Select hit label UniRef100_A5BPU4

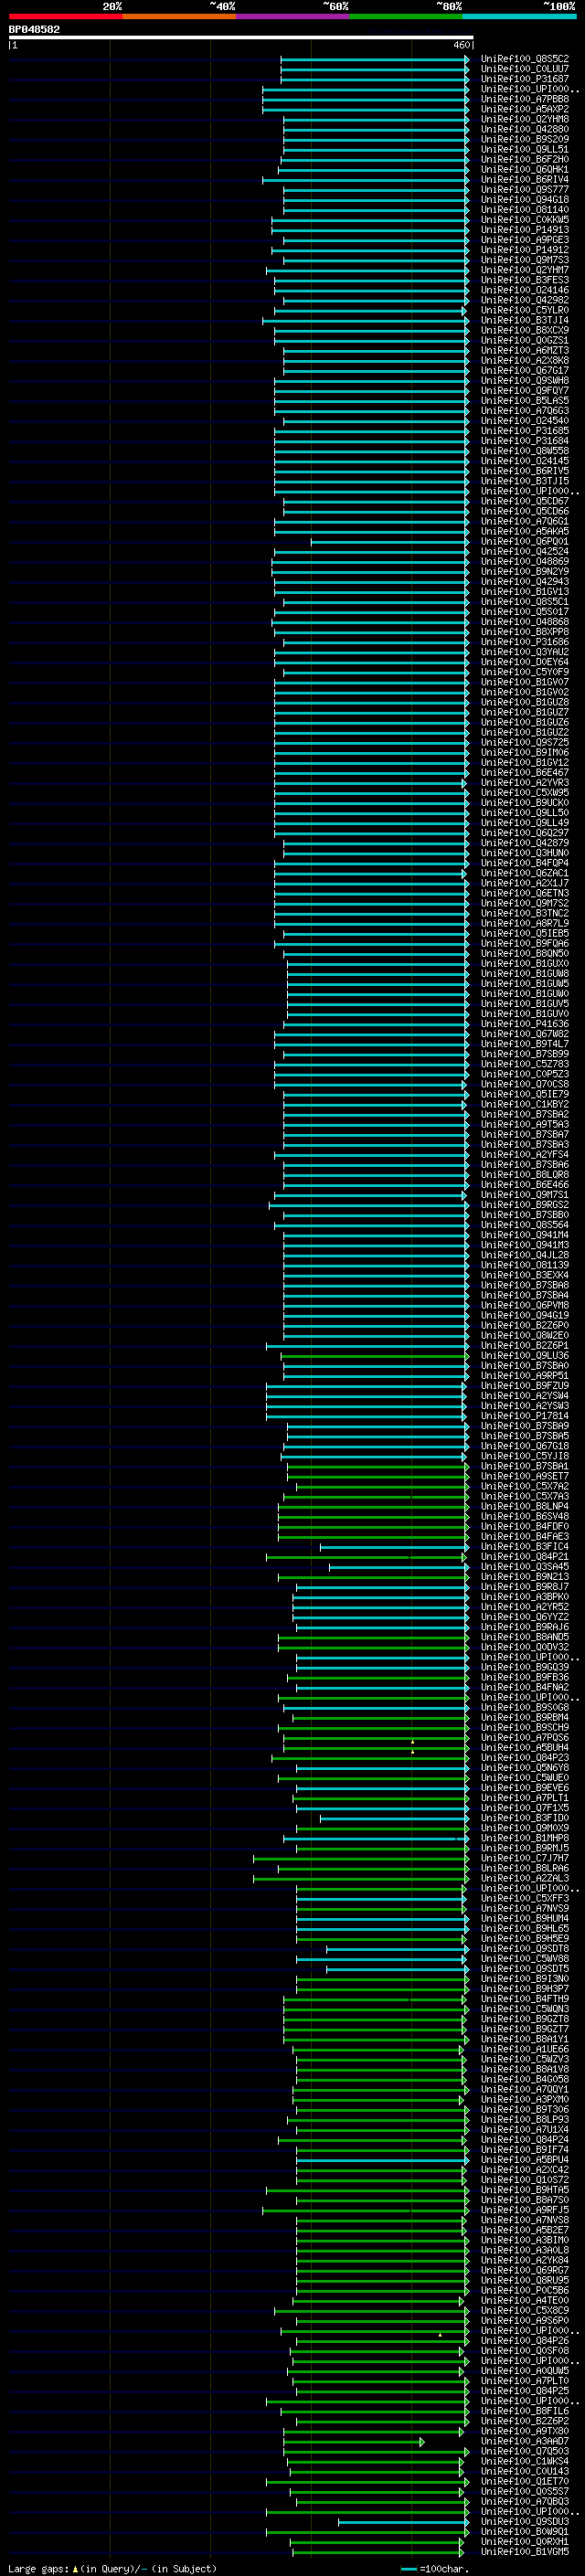525,2160
